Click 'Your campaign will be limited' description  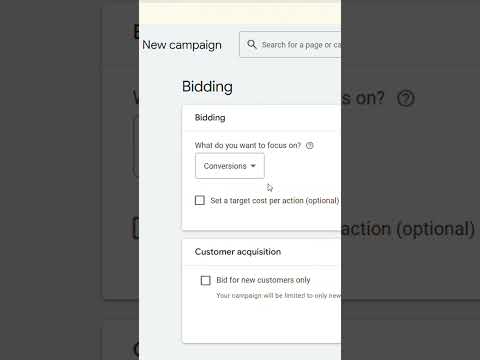[279, 296]
